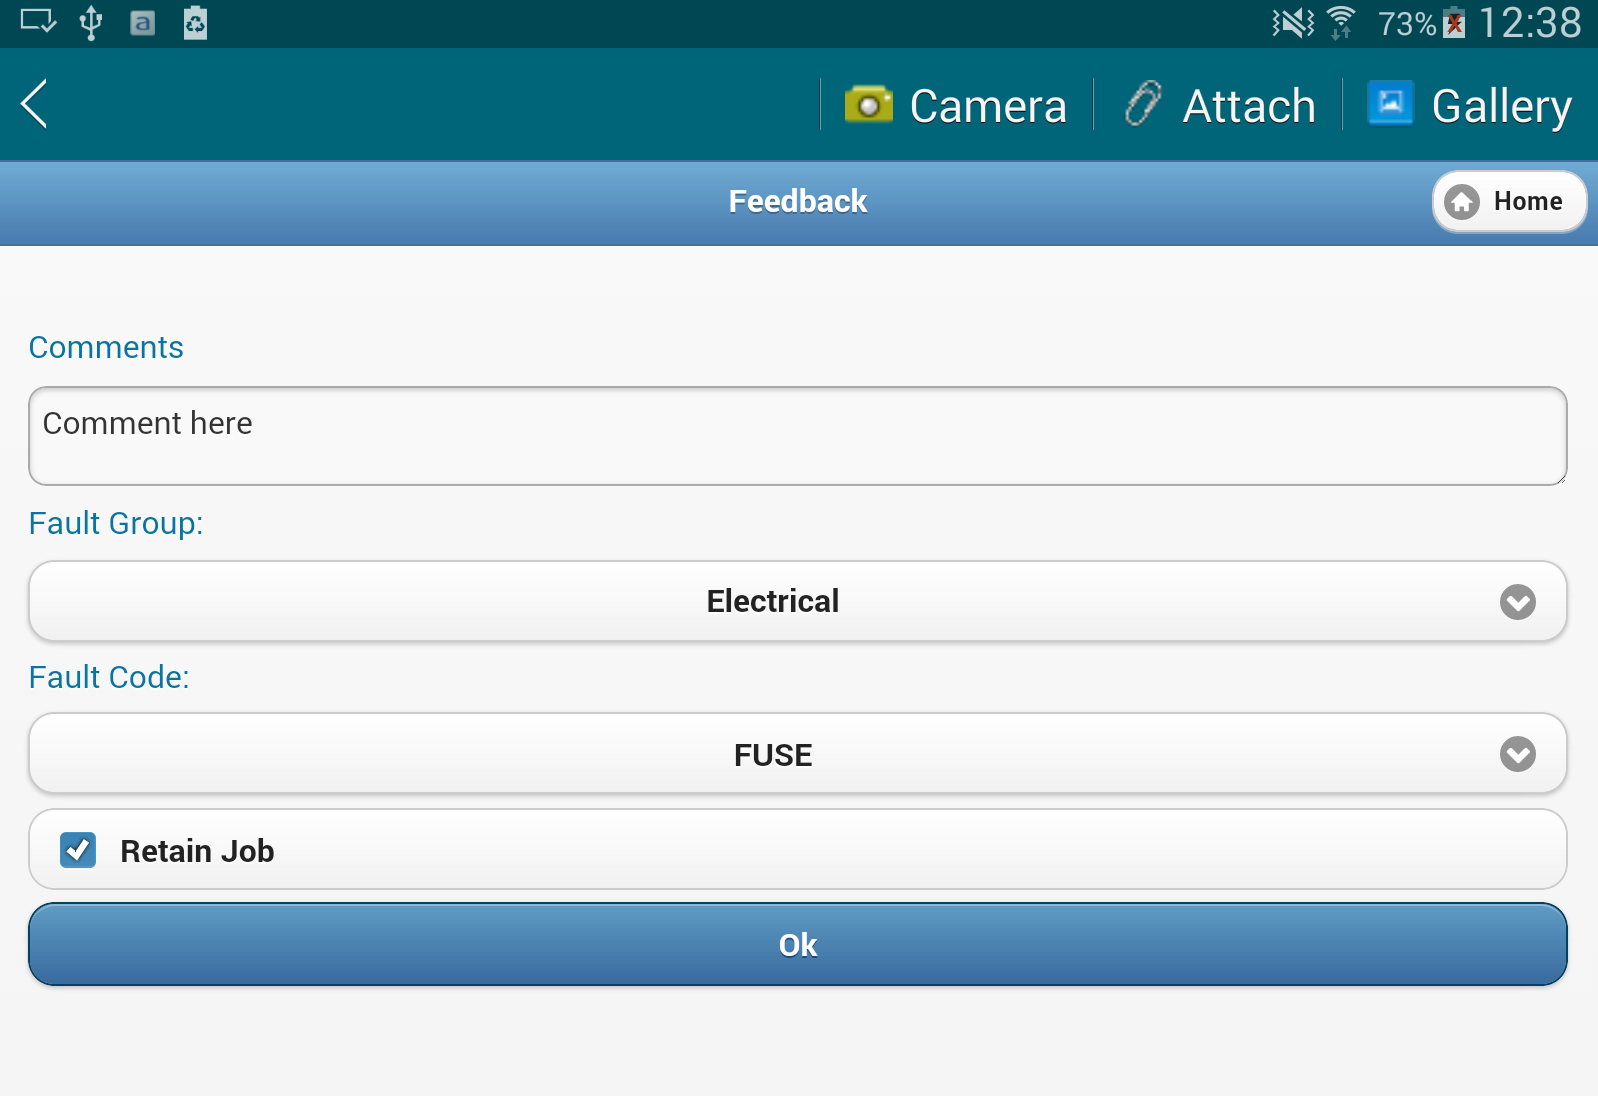Image resolution: width=1598 pixels, height=1096 pixels.
Task: Expand the Fault Group dropdown arrow
Action: tap(1517, 602)
